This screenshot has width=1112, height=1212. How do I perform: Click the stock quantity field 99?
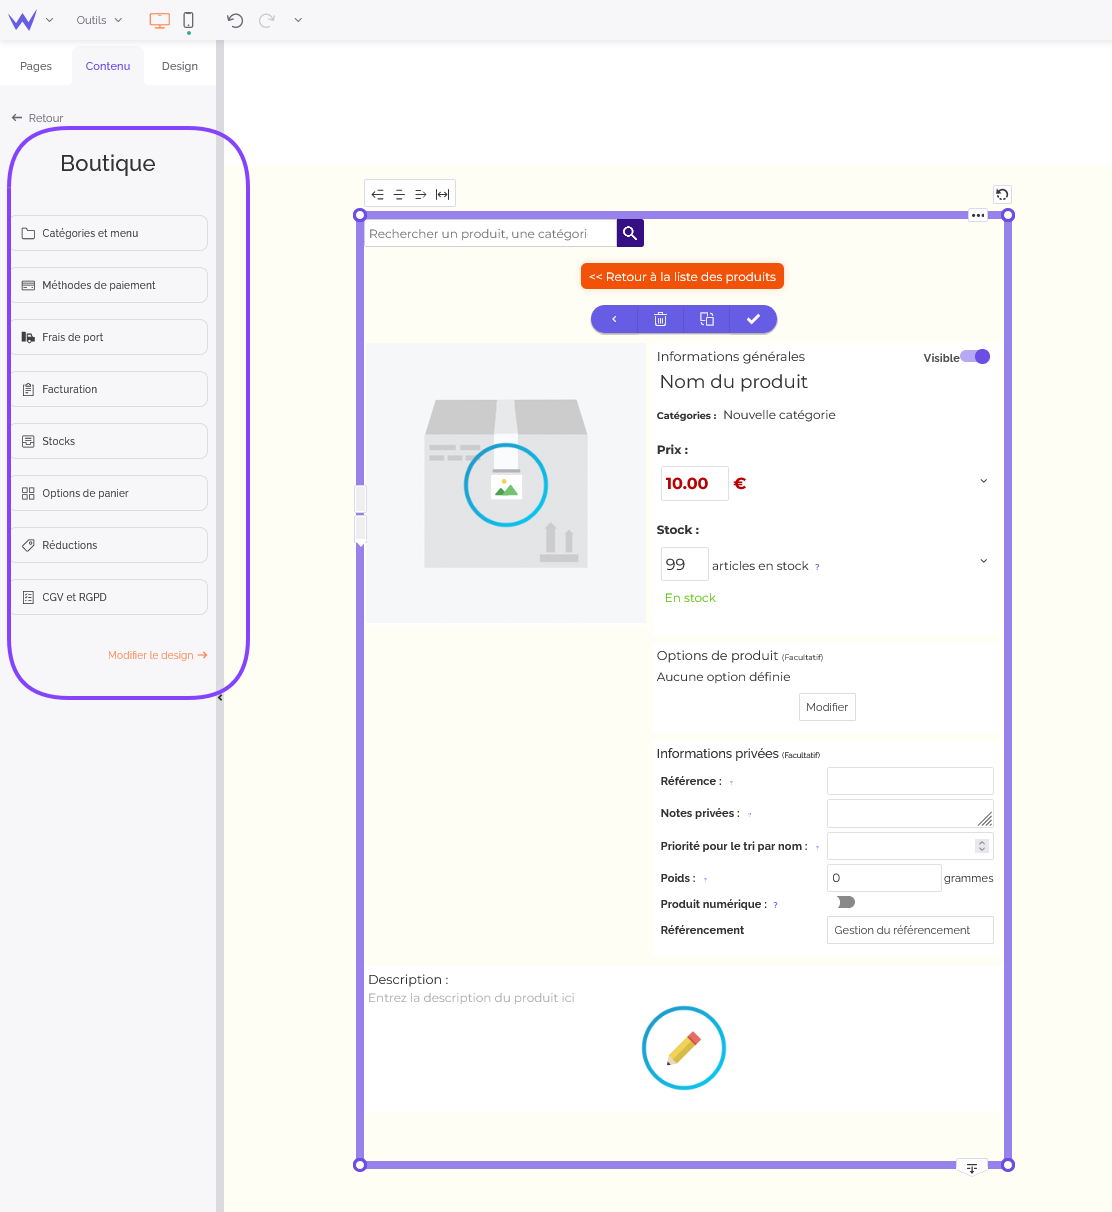pyautogui.click(x=685, y=564)
